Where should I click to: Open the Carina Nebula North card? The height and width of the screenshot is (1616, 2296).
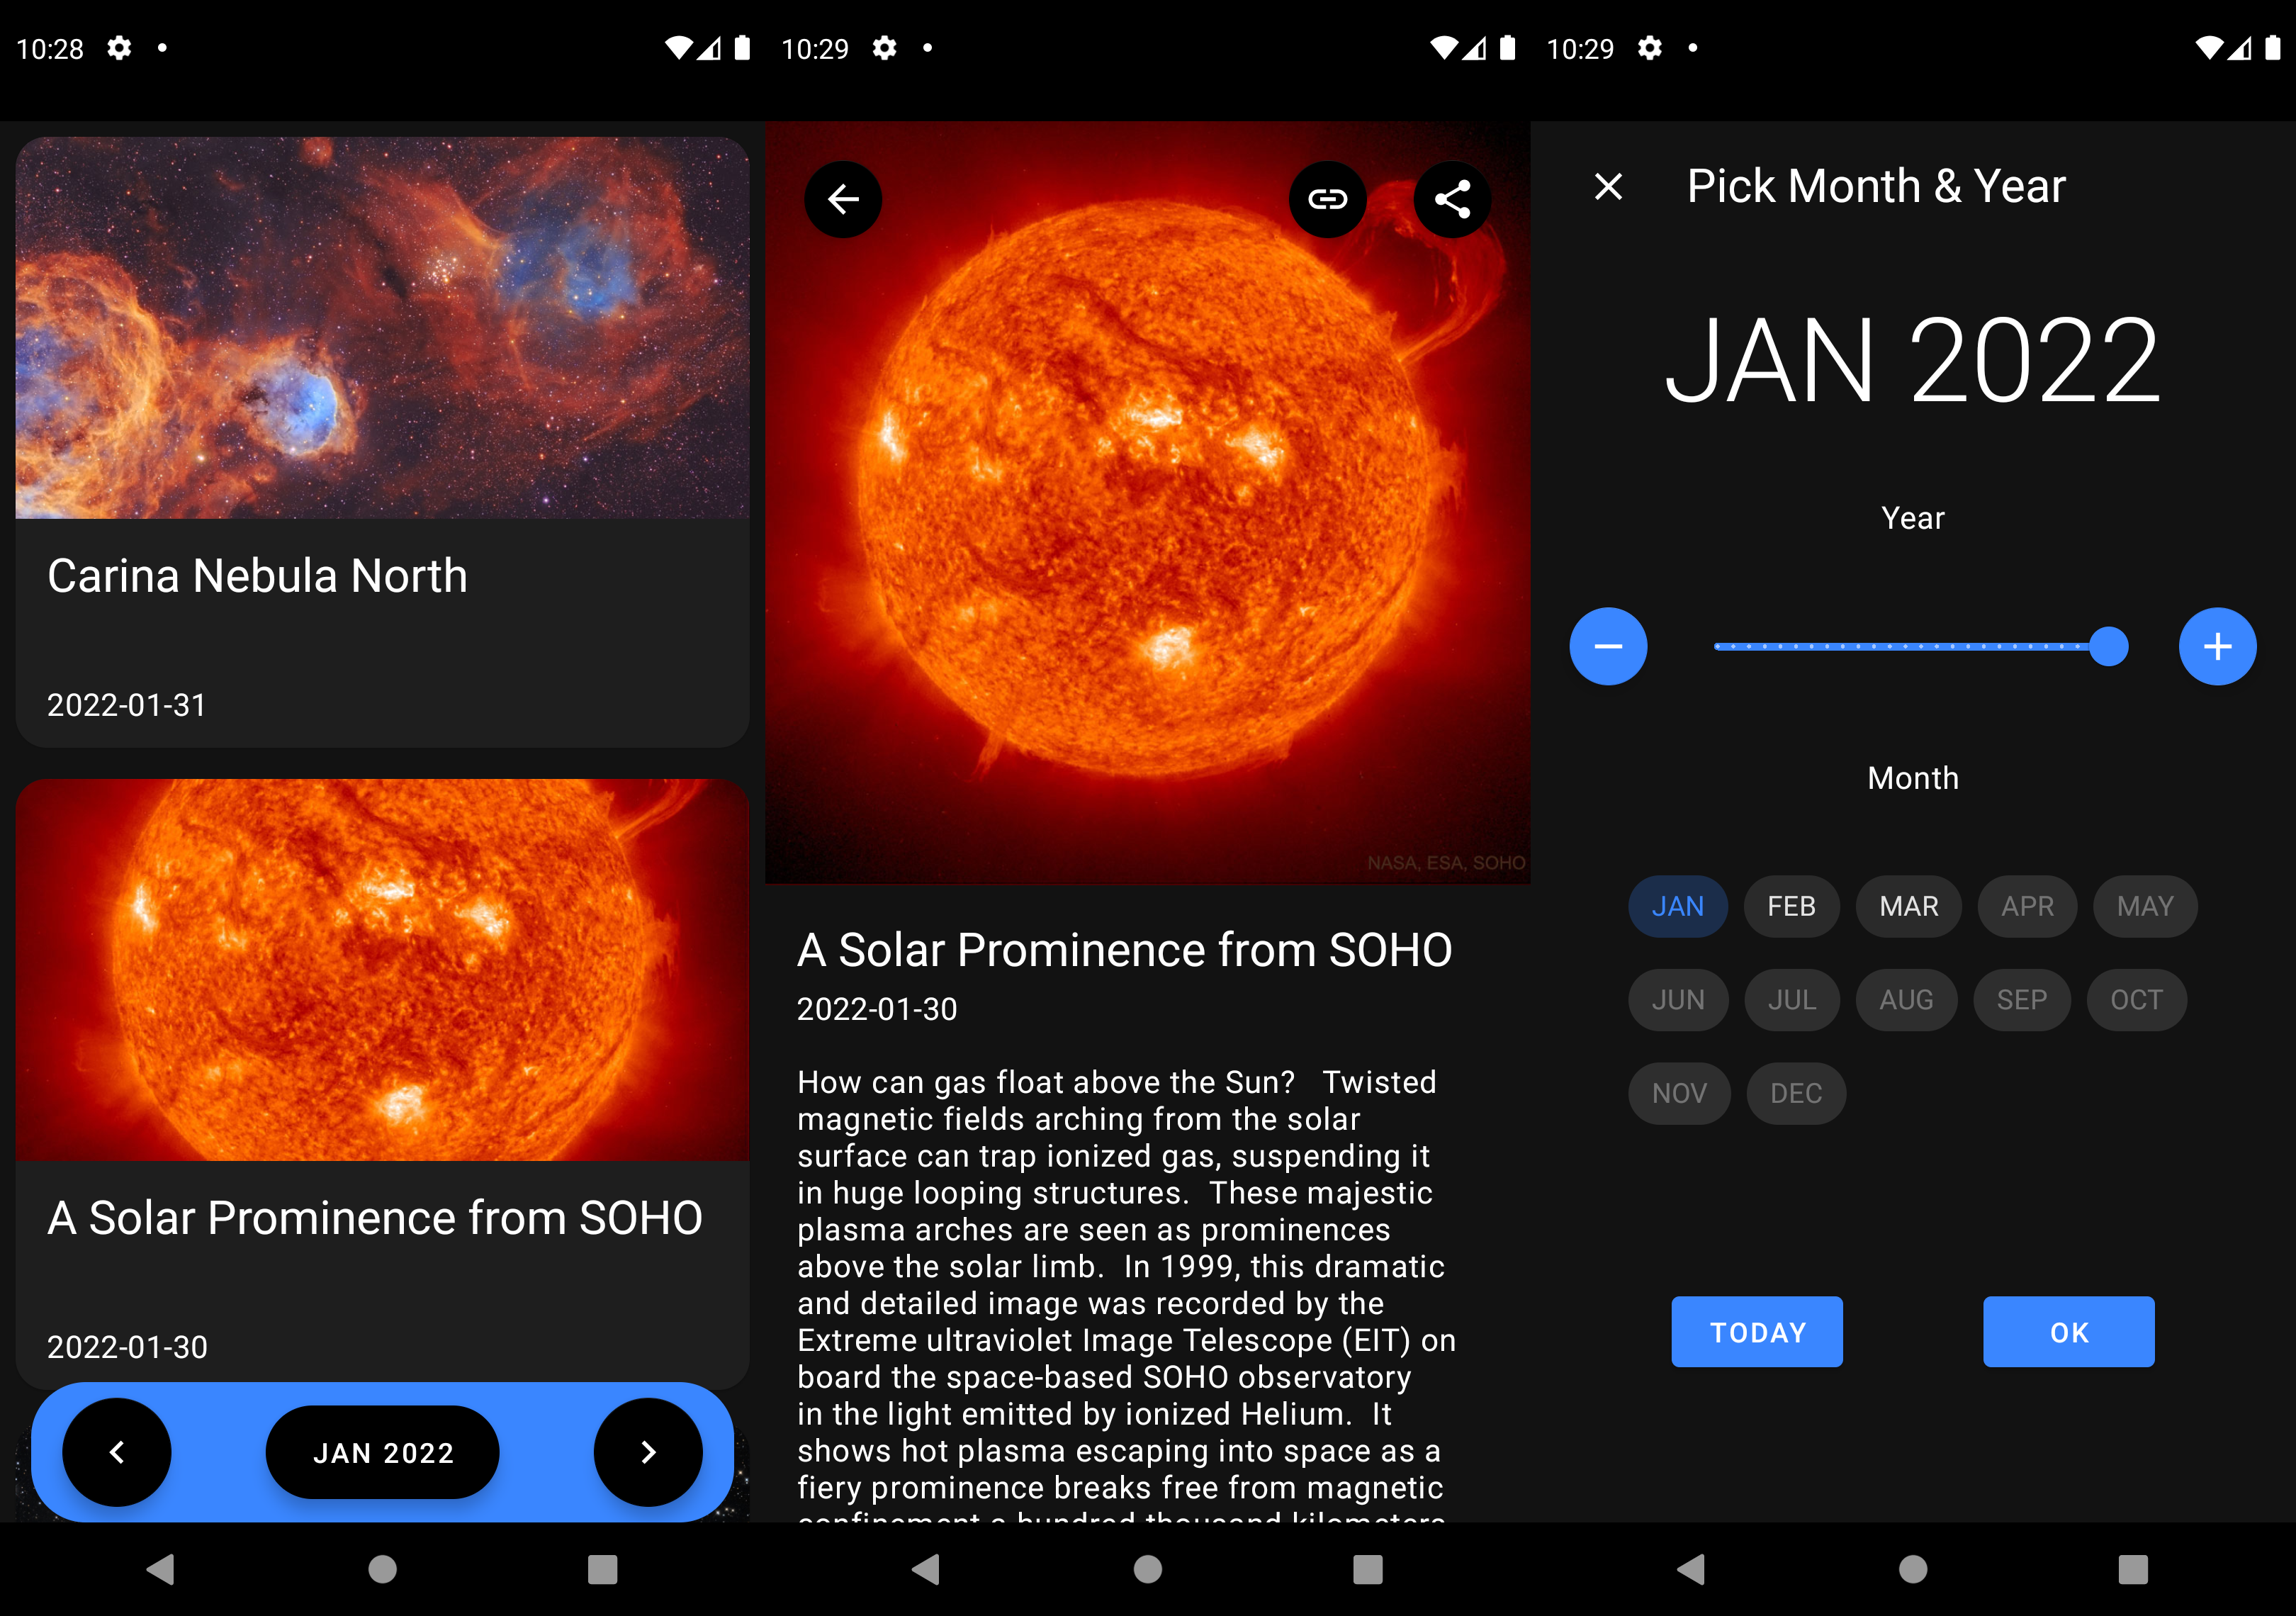pos(382,440)
